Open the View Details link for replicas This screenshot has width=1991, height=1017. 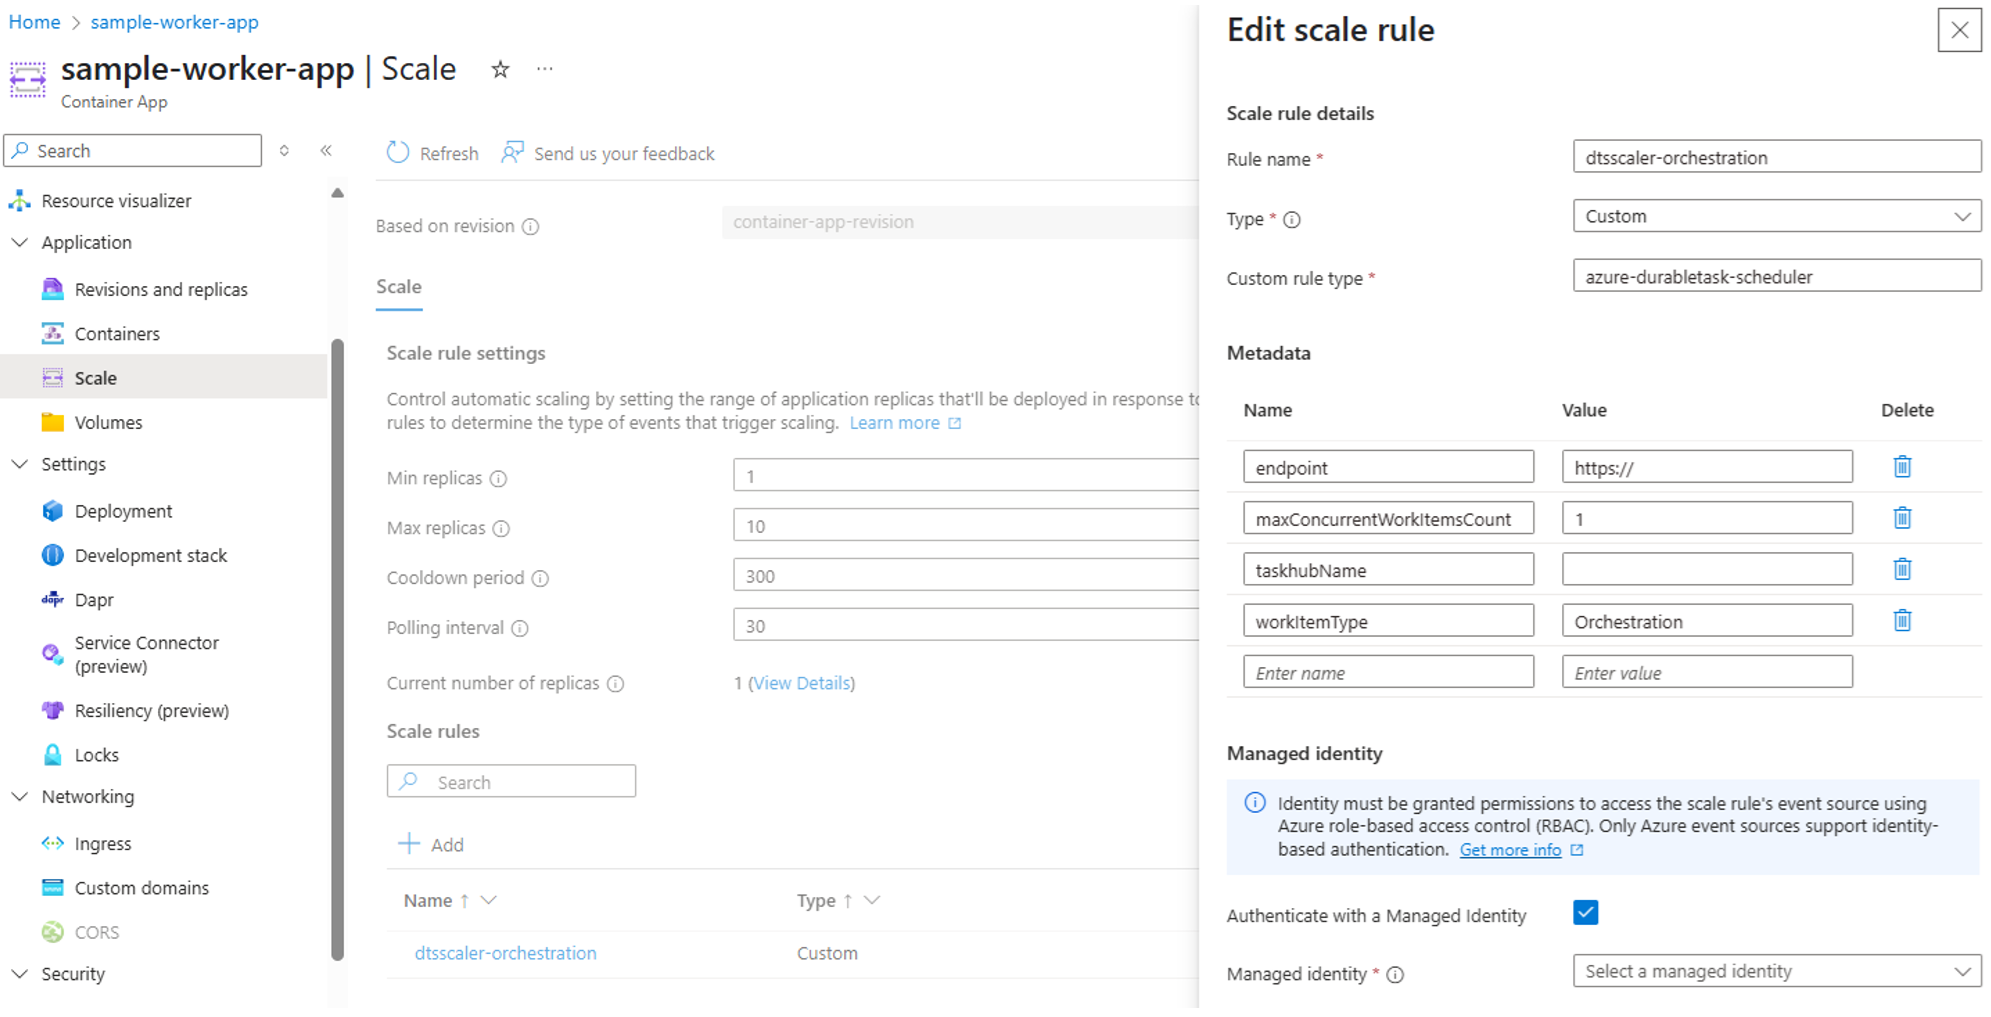coord(801,682)
